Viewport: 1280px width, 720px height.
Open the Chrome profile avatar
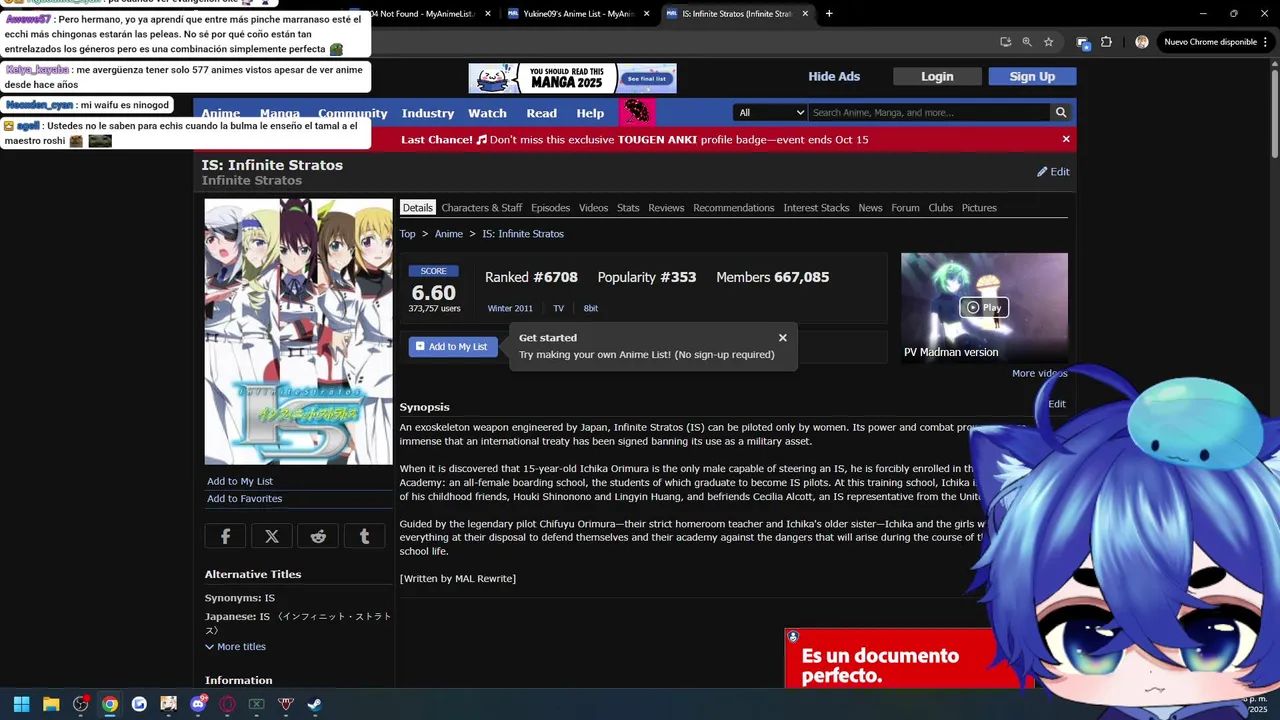[x=1142, y=42]
